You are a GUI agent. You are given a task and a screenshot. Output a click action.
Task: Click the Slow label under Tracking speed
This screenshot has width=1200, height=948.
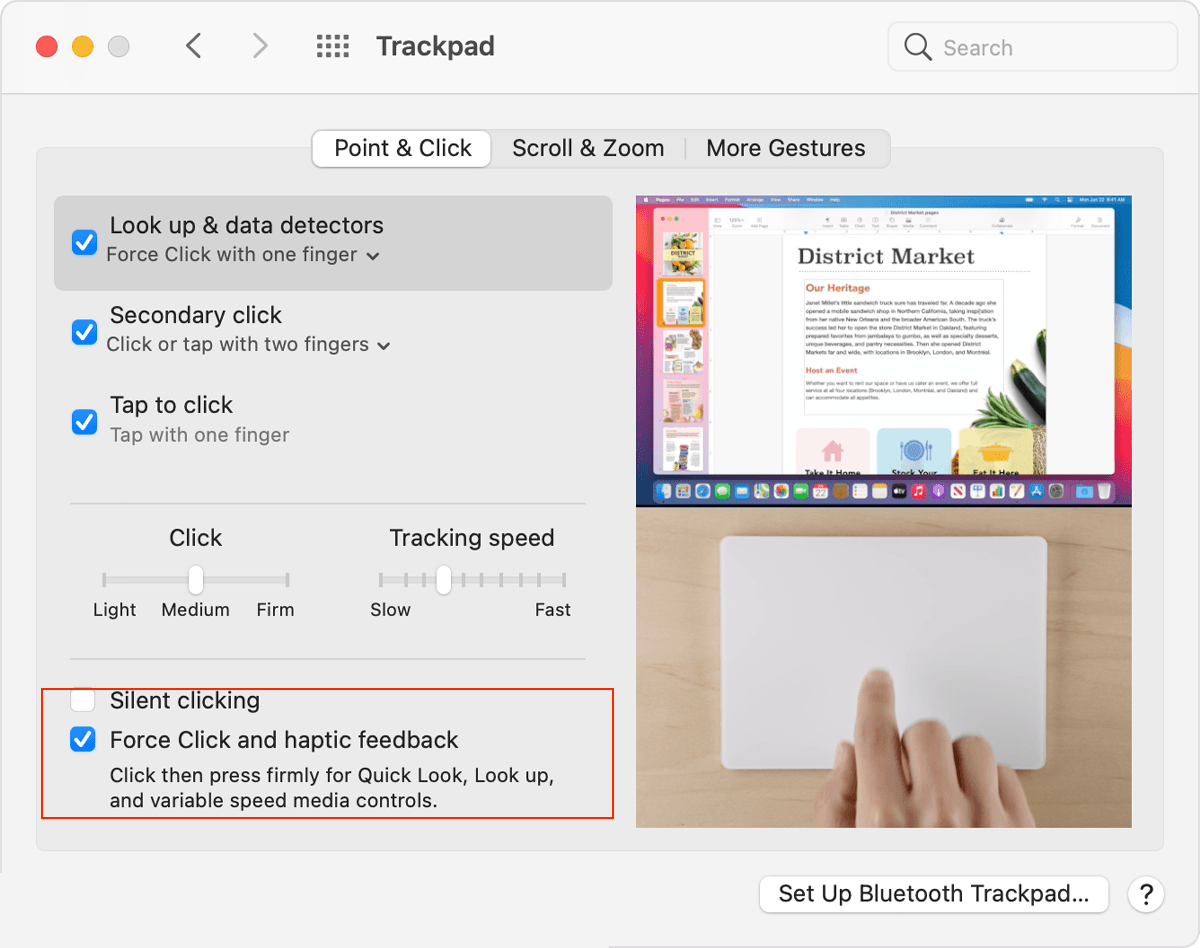tap(390, 610)
